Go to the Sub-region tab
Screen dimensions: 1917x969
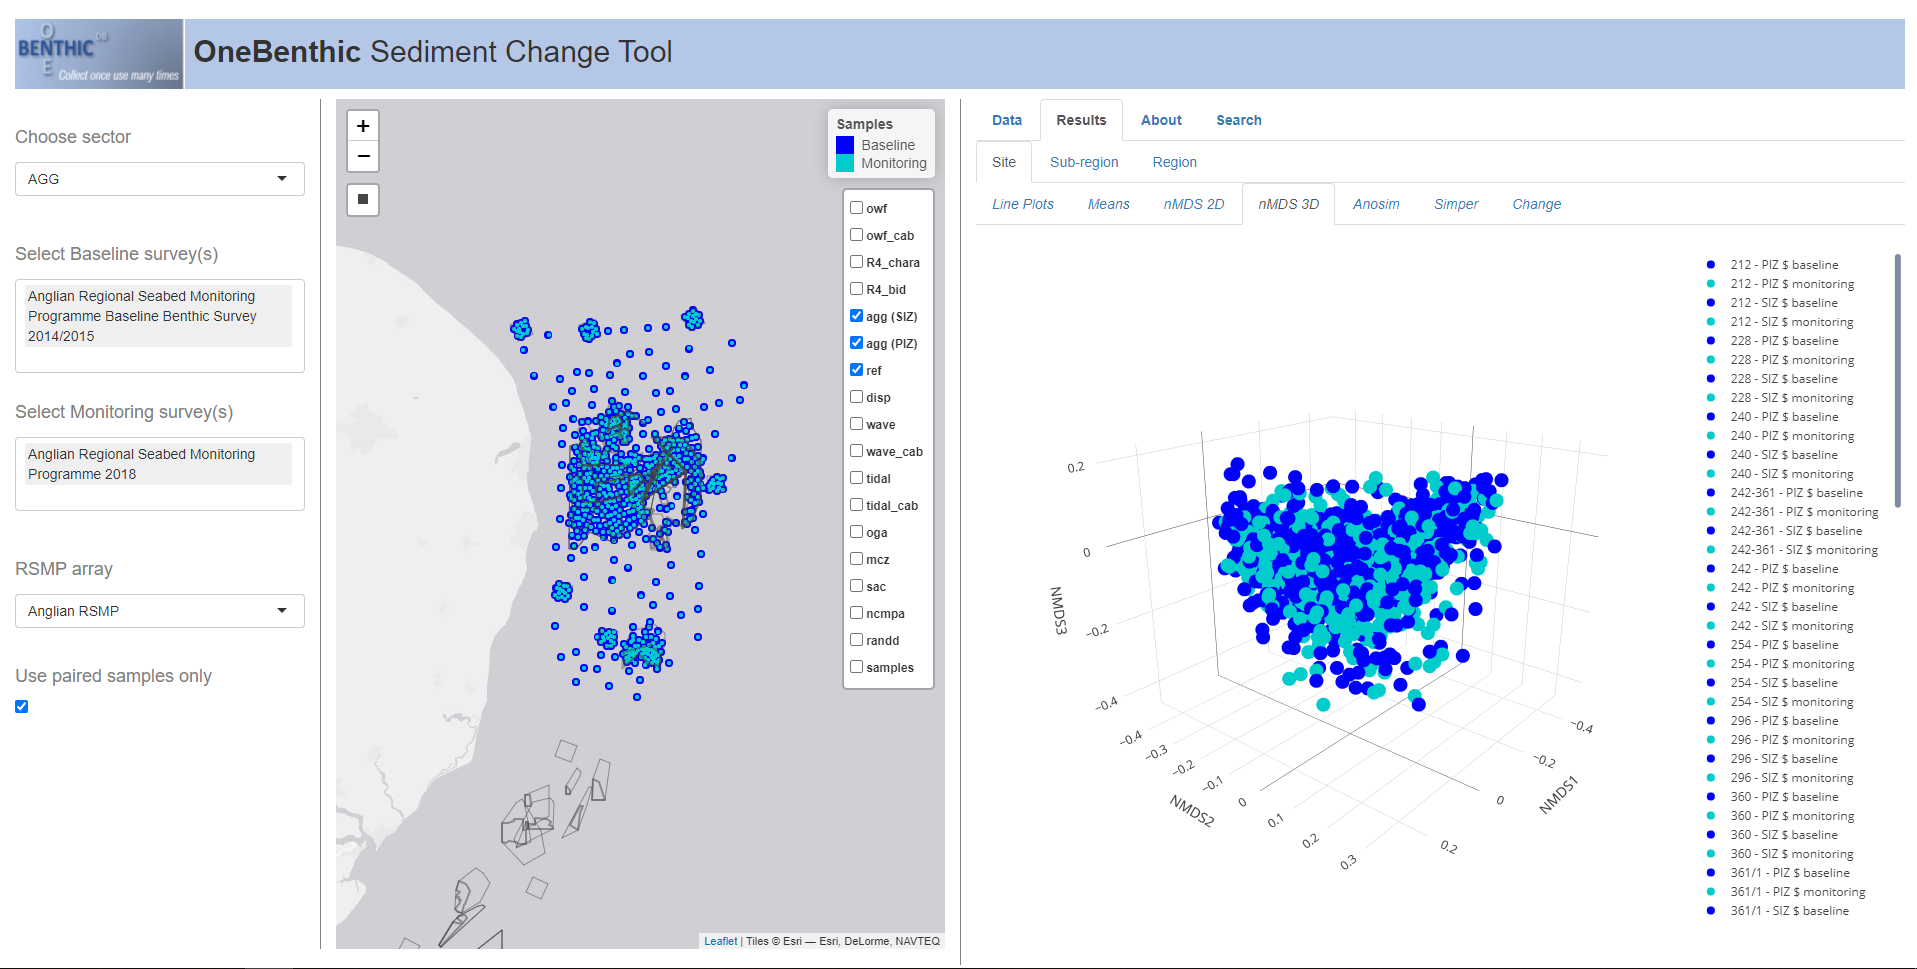[x=1084, y=162]
